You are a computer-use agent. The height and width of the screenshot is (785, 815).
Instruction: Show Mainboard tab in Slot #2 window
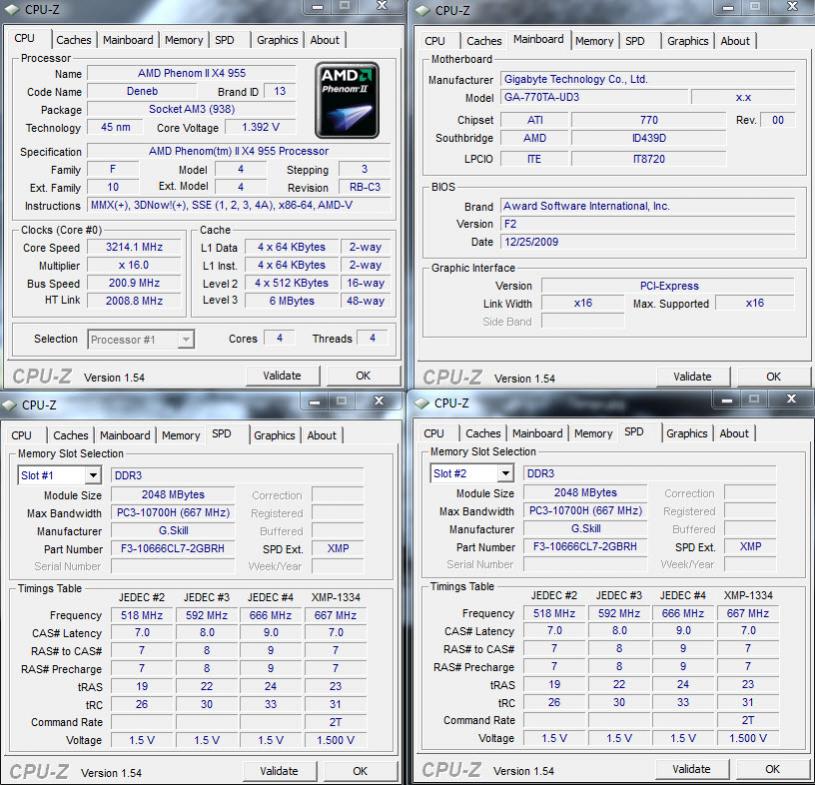[x=537, y=434]
